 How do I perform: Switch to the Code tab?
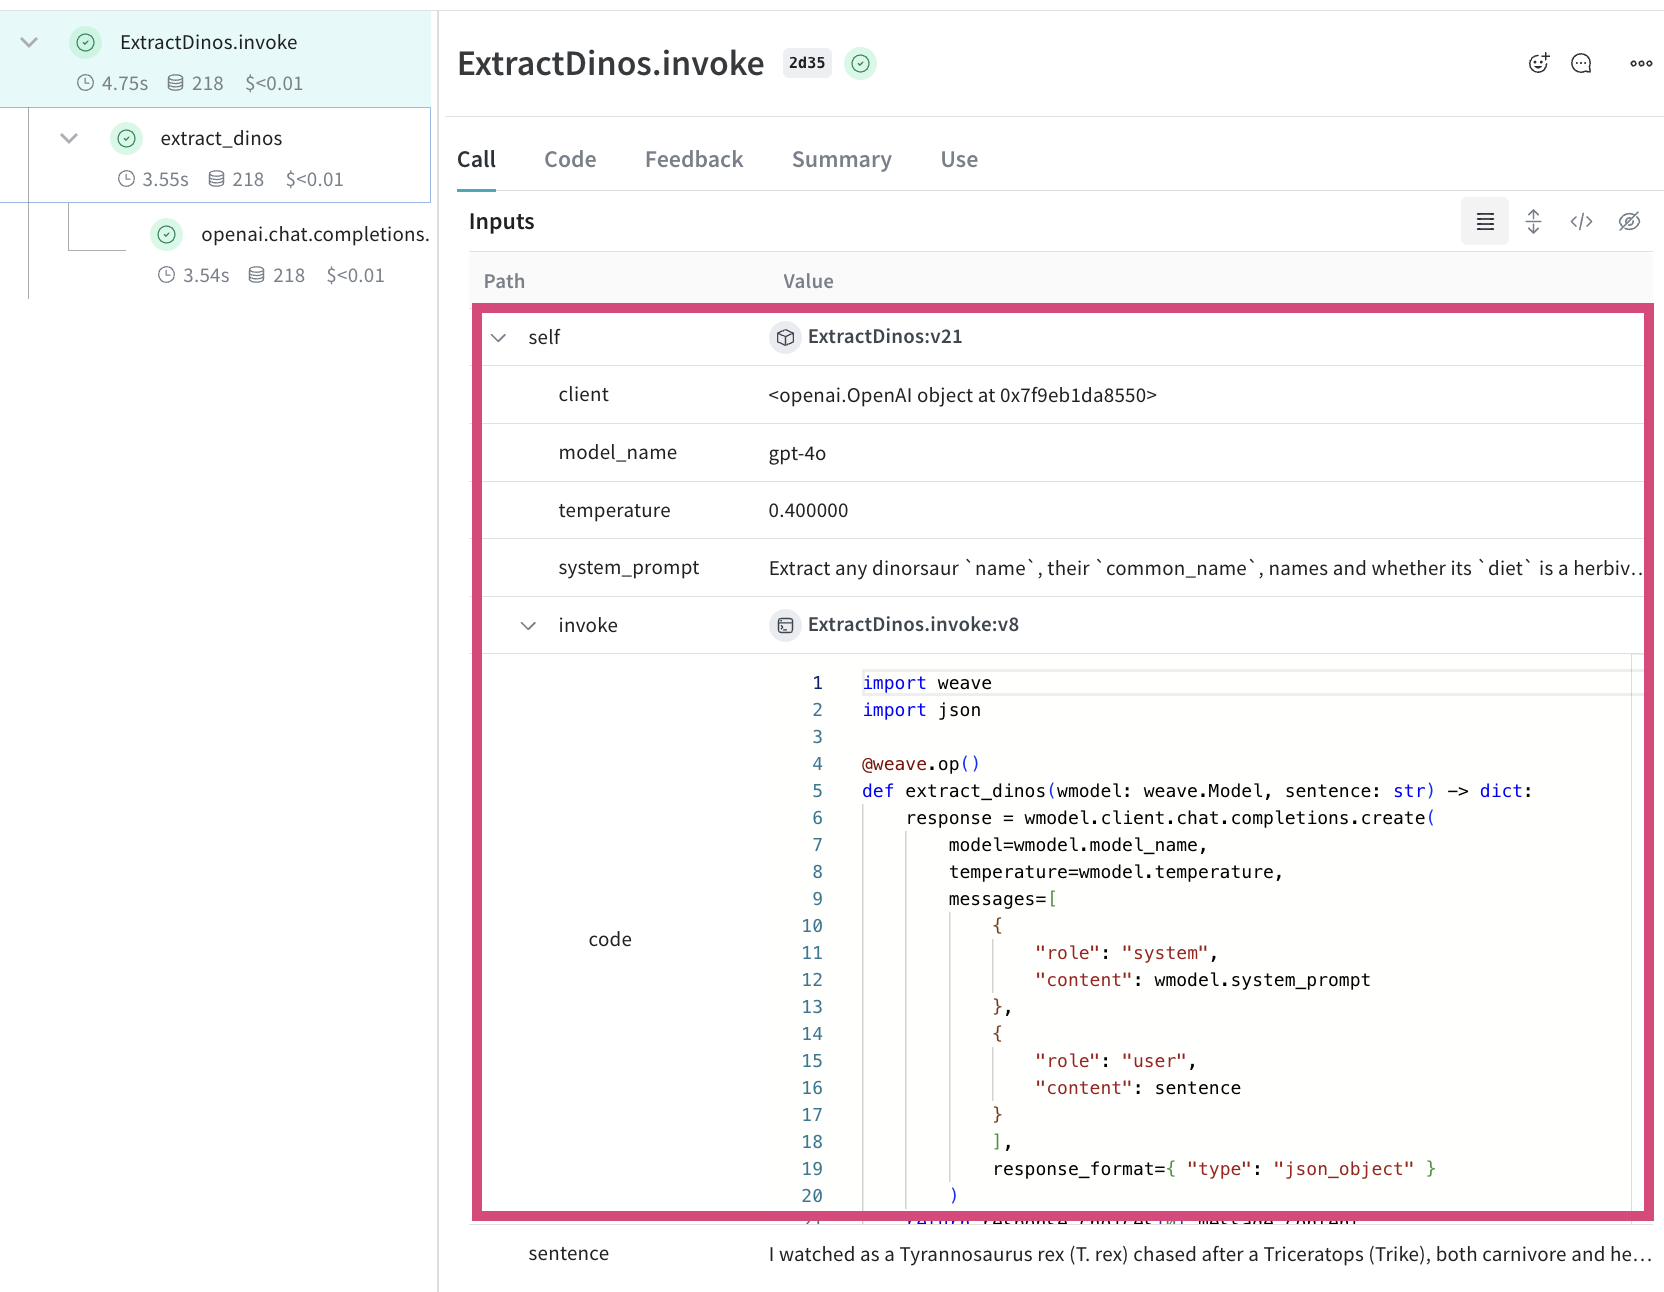pos(570,159)
